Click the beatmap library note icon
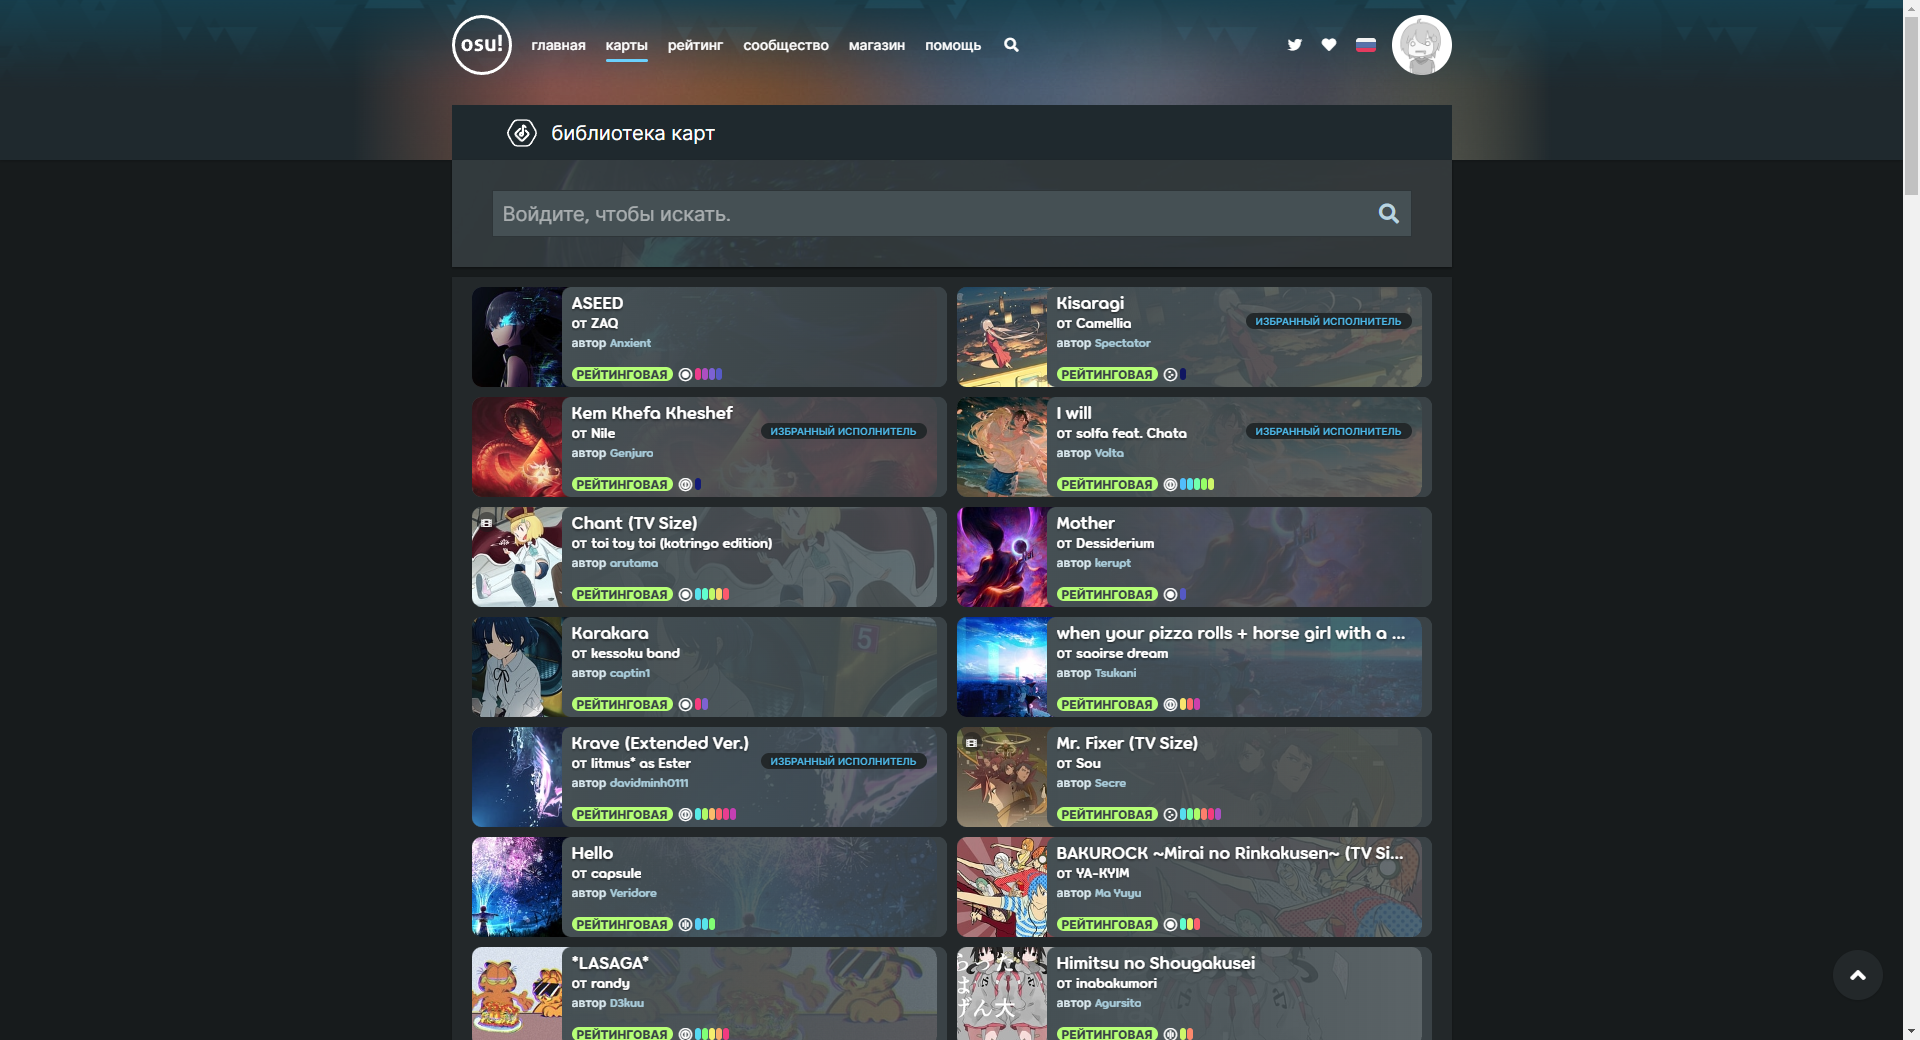Viewport: 1920px width, 1040px height. click(522, 132)
